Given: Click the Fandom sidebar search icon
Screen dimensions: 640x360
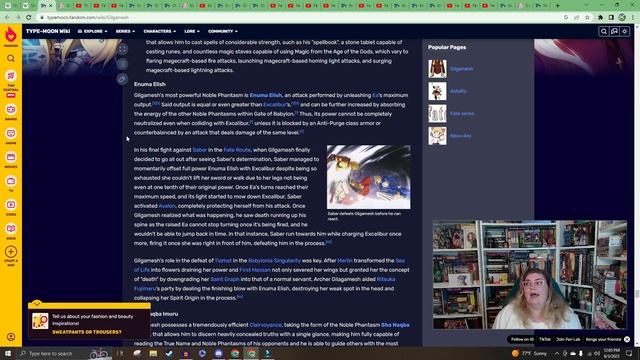Looking at the screenshot, I should click(x=11, y=58).
